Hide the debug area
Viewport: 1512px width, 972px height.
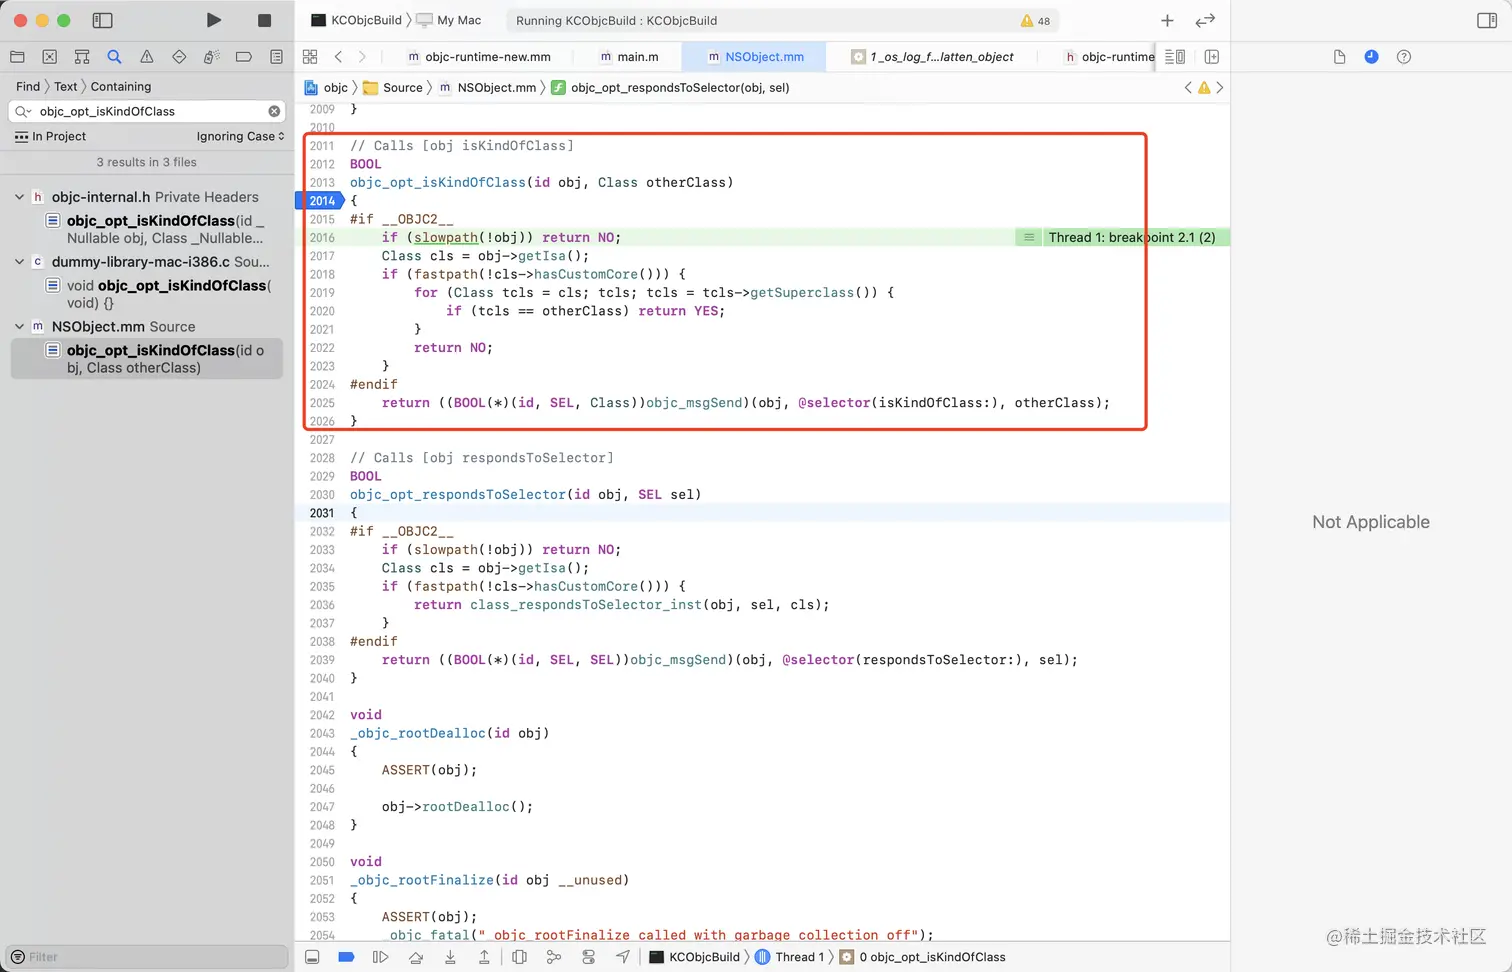312,957
